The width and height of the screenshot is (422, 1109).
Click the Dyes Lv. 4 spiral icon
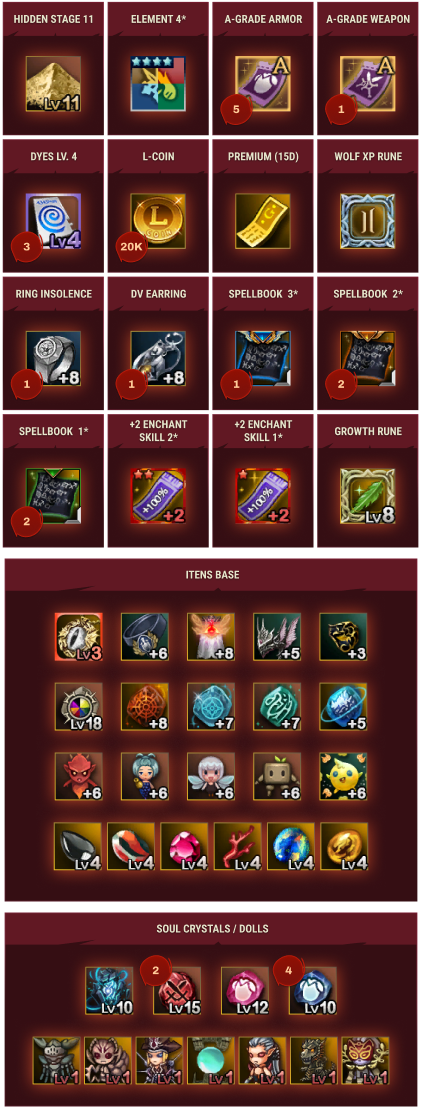(x=53, y=221)
